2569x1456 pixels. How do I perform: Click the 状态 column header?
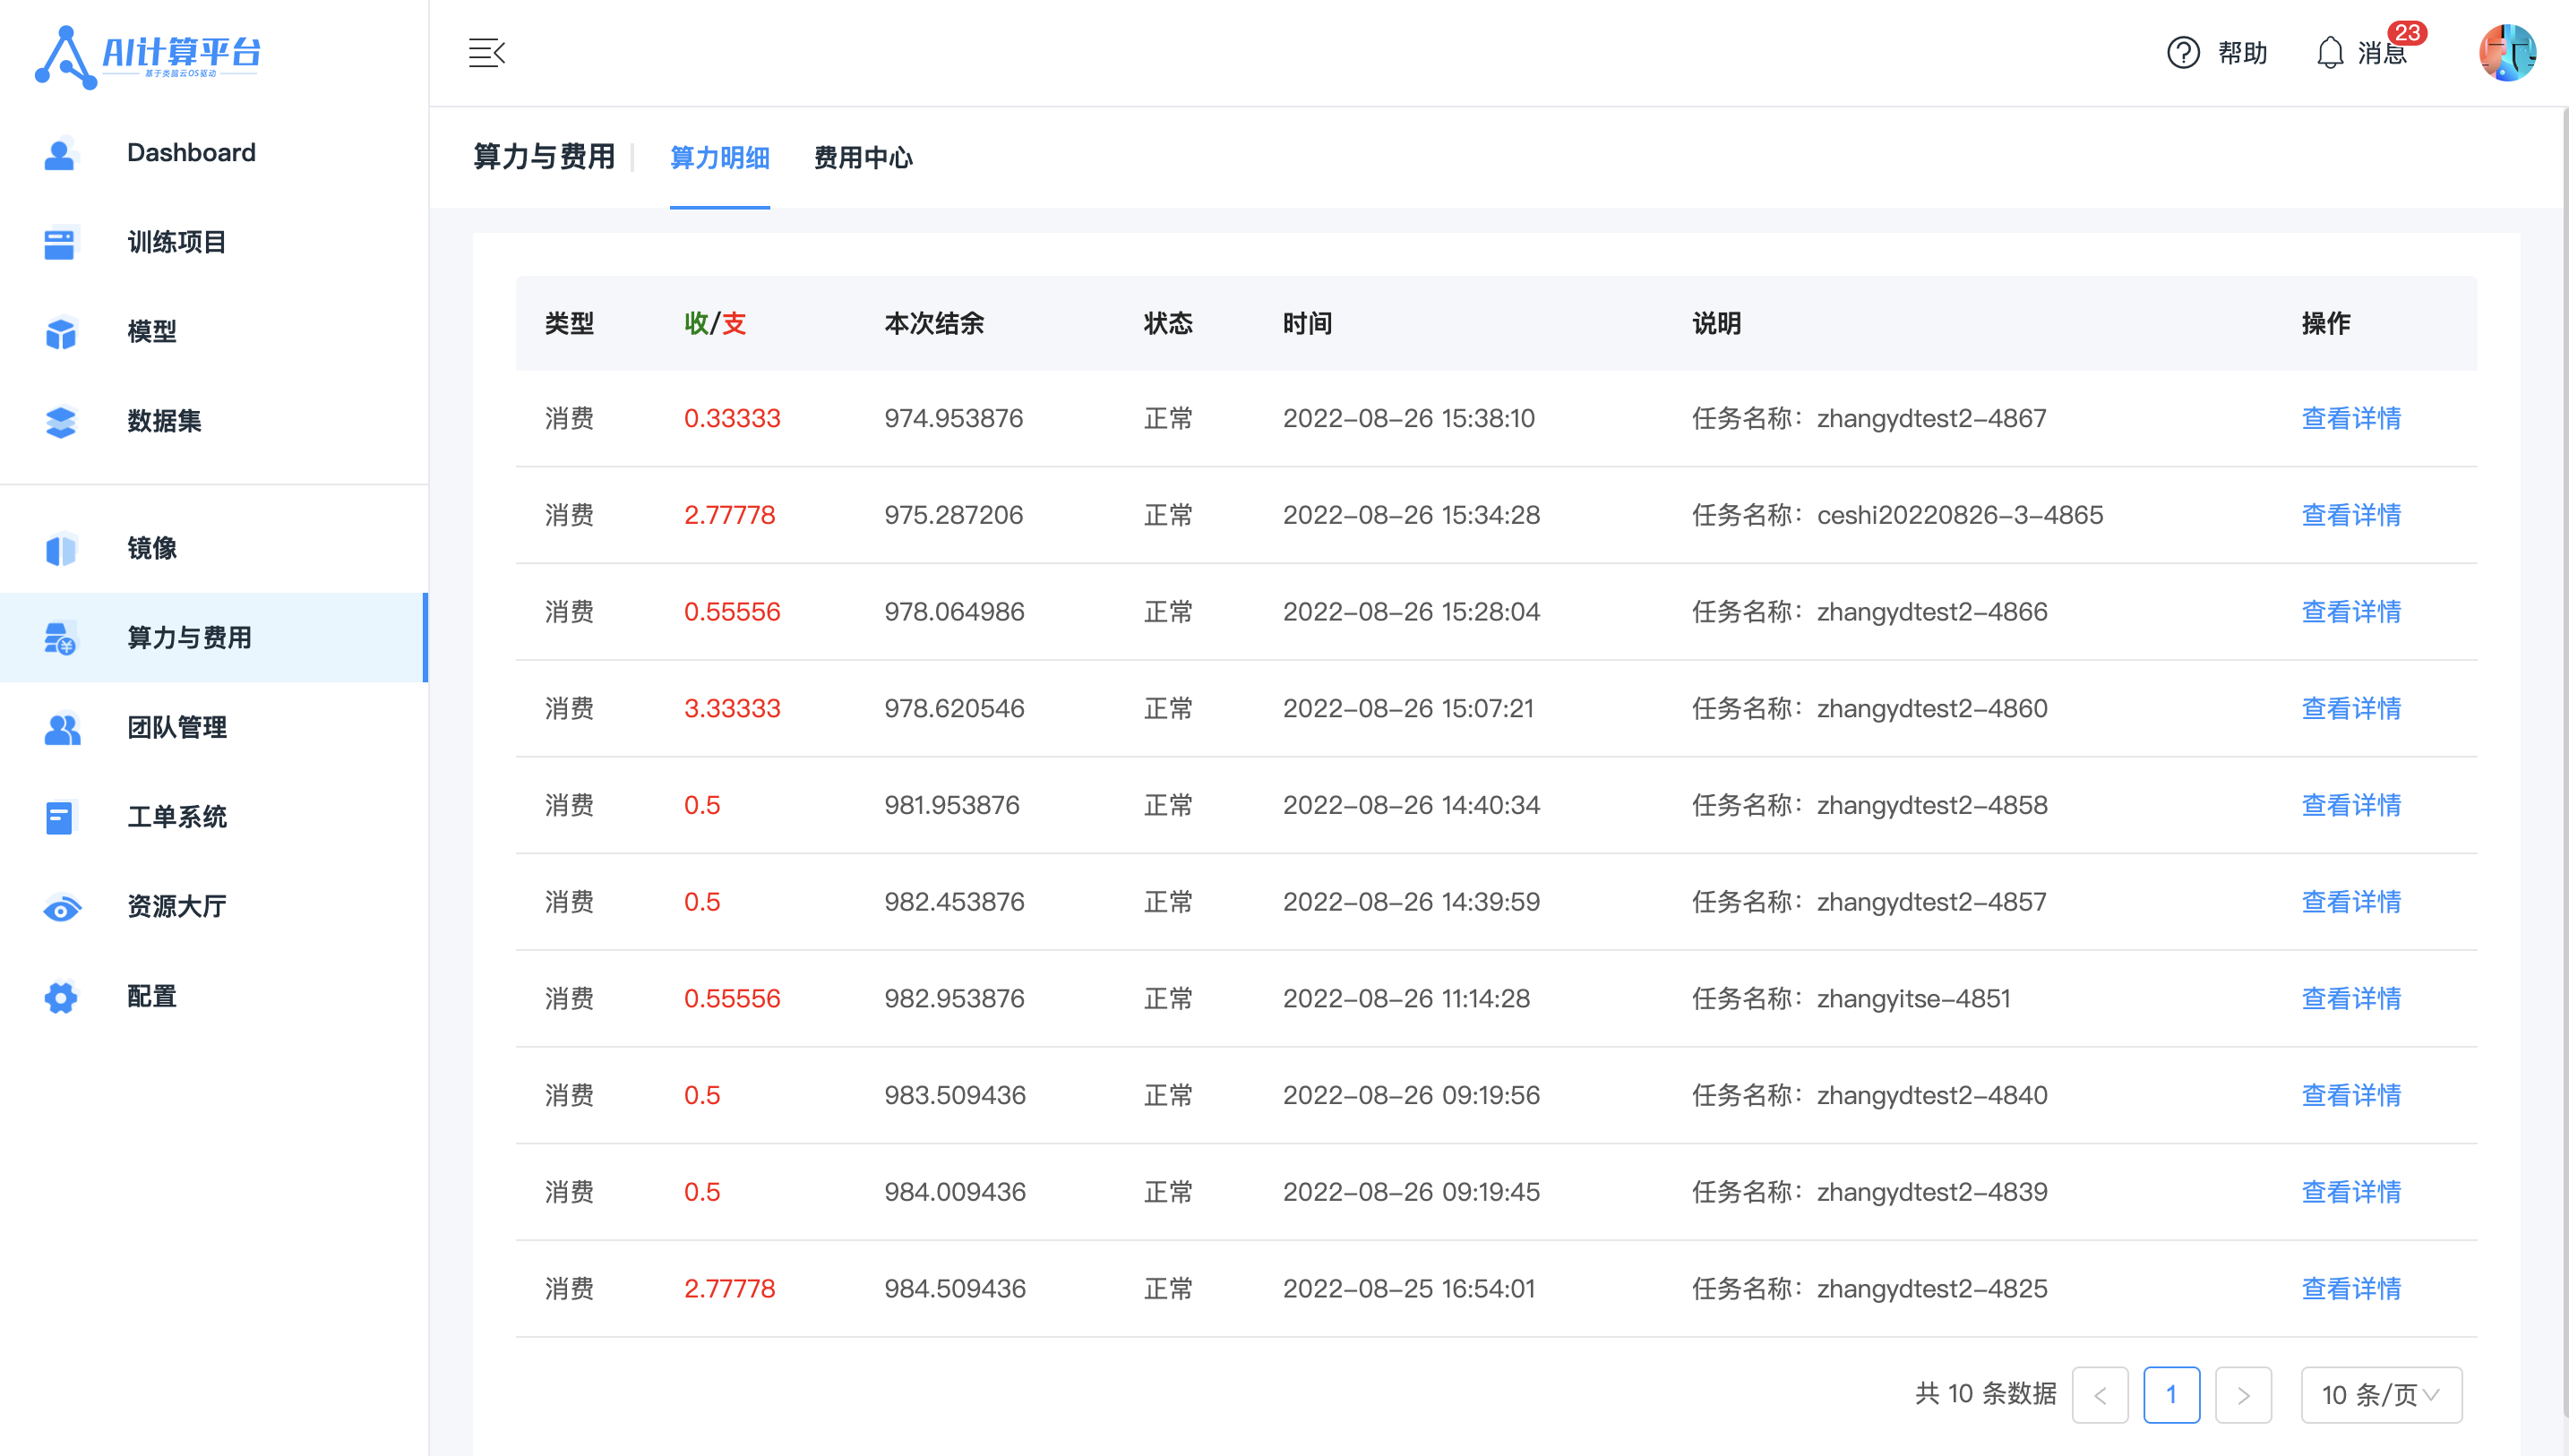[x=1168, y=324]
